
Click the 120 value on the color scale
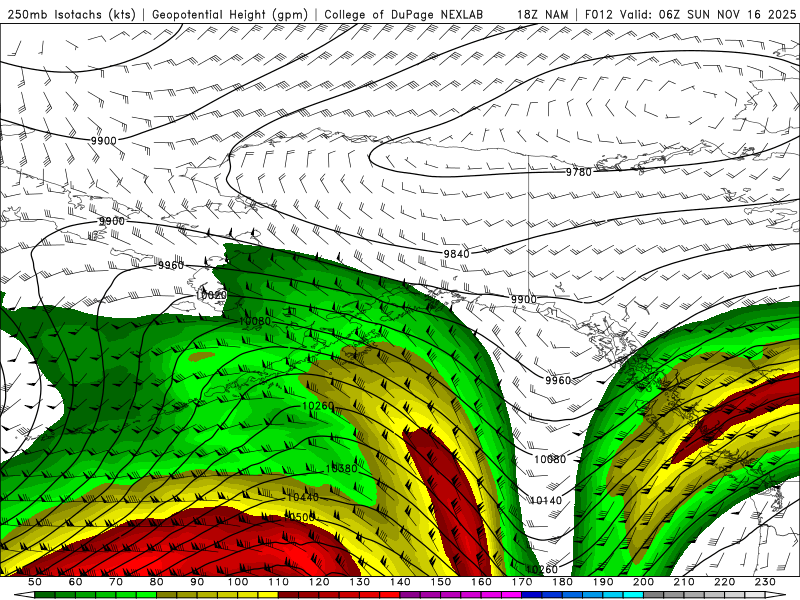tap(319, 582)
